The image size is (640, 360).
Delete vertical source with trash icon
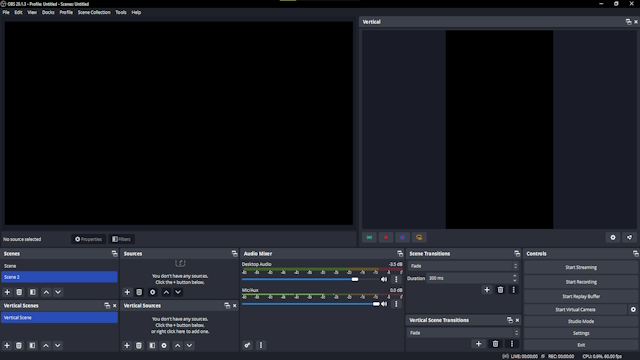(139, 346)
